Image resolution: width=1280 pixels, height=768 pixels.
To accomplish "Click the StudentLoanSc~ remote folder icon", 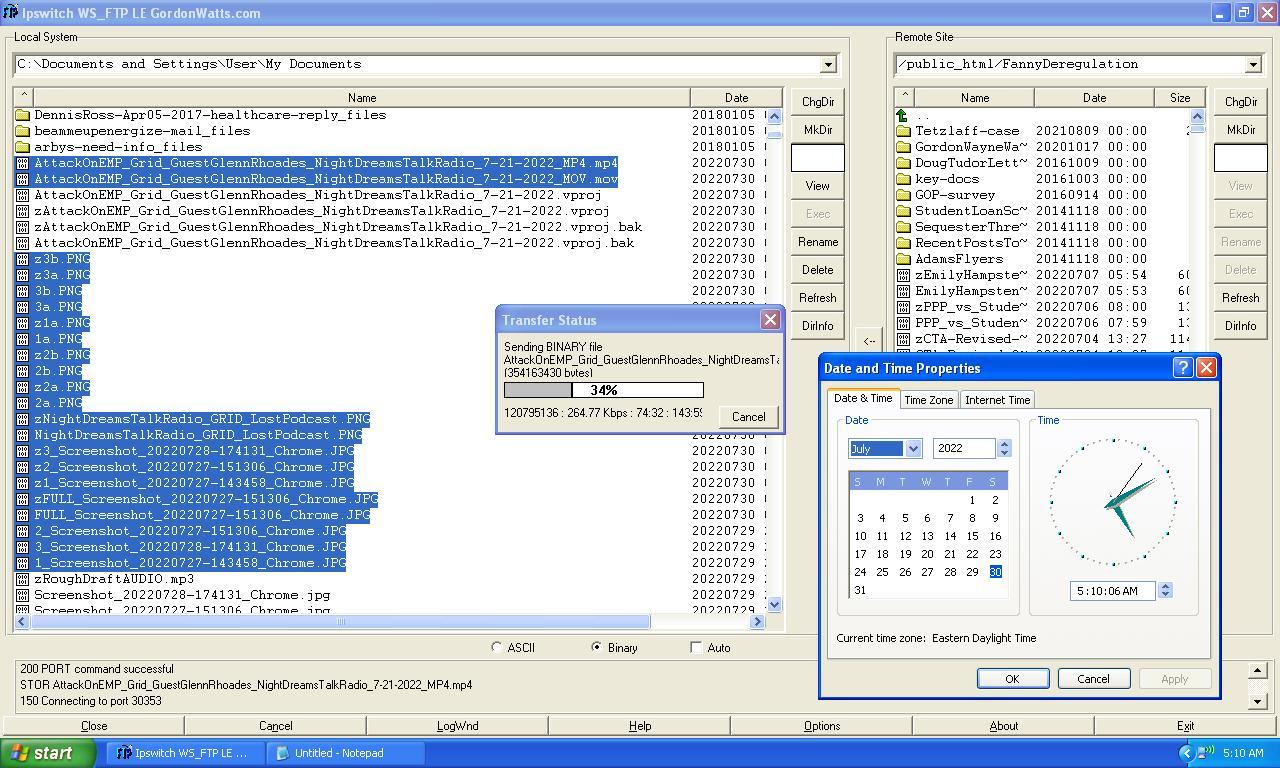I will coord(903,211).
